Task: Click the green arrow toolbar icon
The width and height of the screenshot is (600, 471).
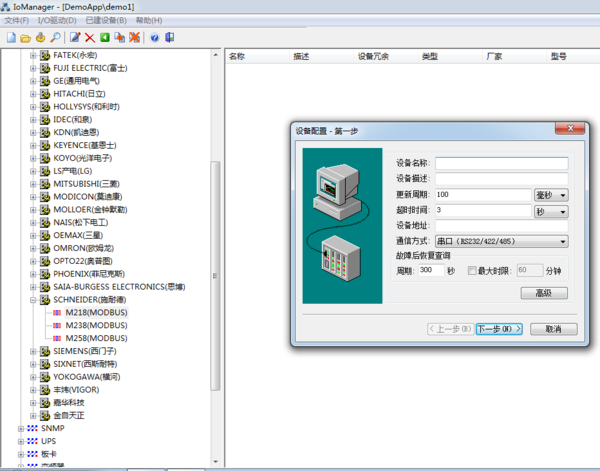Action: [104, 37]
